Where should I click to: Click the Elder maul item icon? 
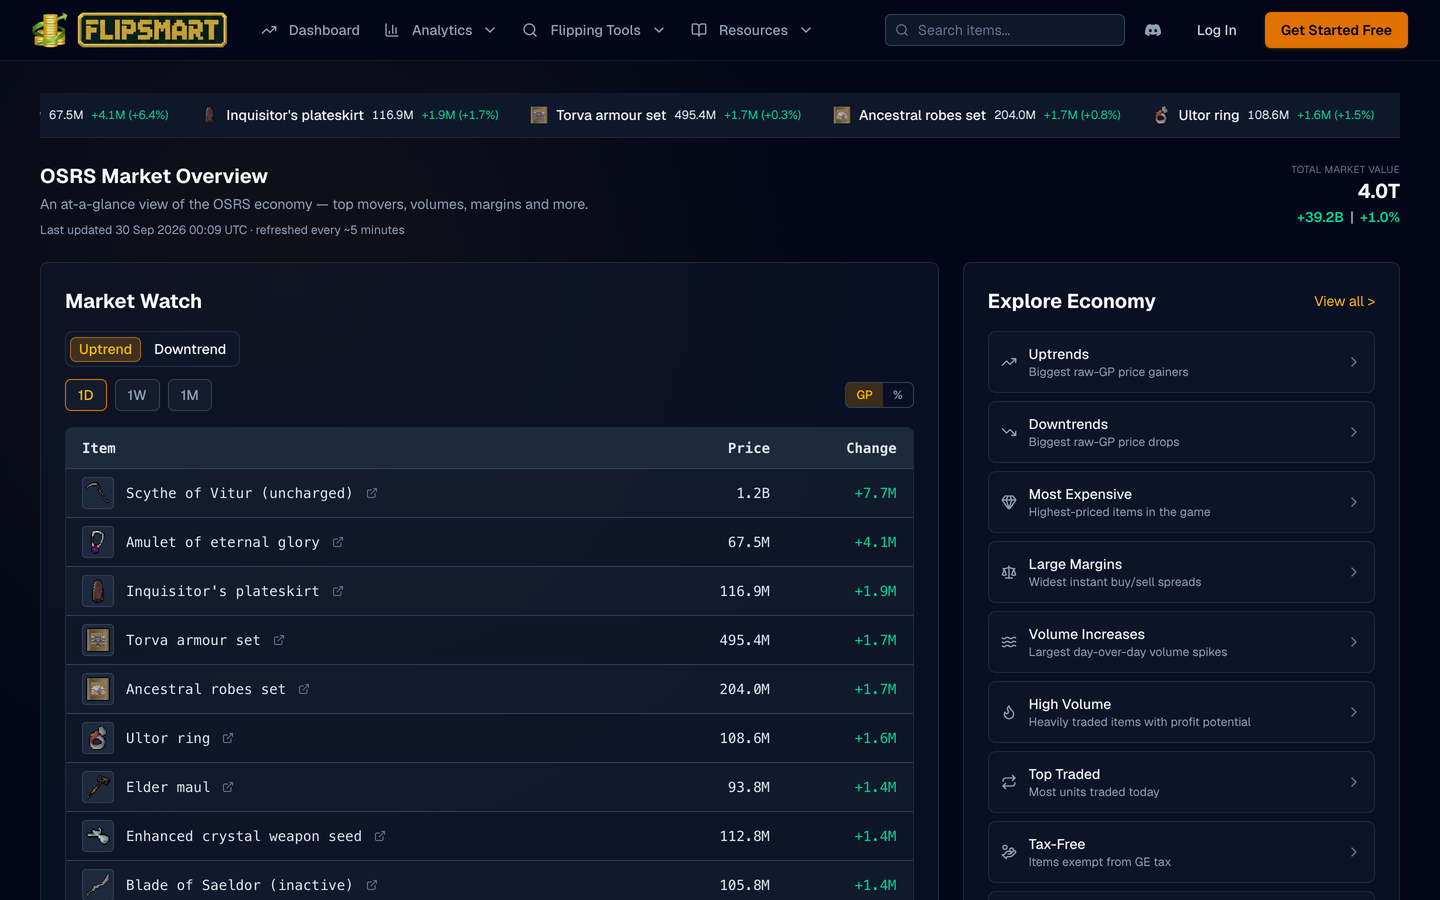click(98, 787)
